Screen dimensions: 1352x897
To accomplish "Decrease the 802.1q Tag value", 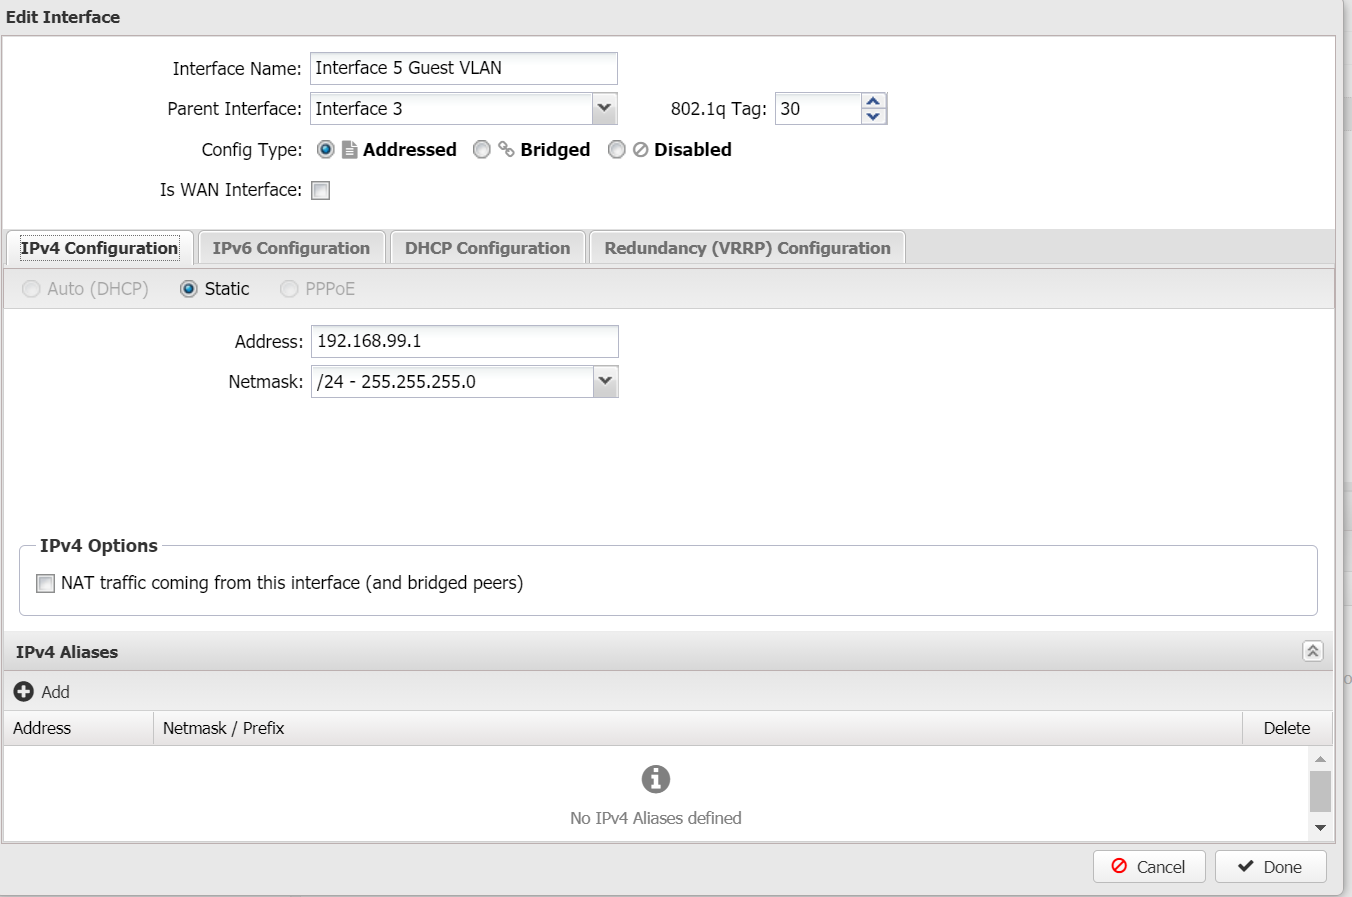I will [x=873, y=116].
